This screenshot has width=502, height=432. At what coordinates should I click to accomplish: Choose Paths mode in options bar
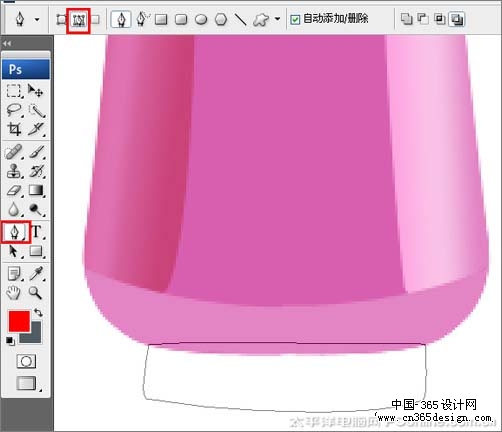click(79, 20)
